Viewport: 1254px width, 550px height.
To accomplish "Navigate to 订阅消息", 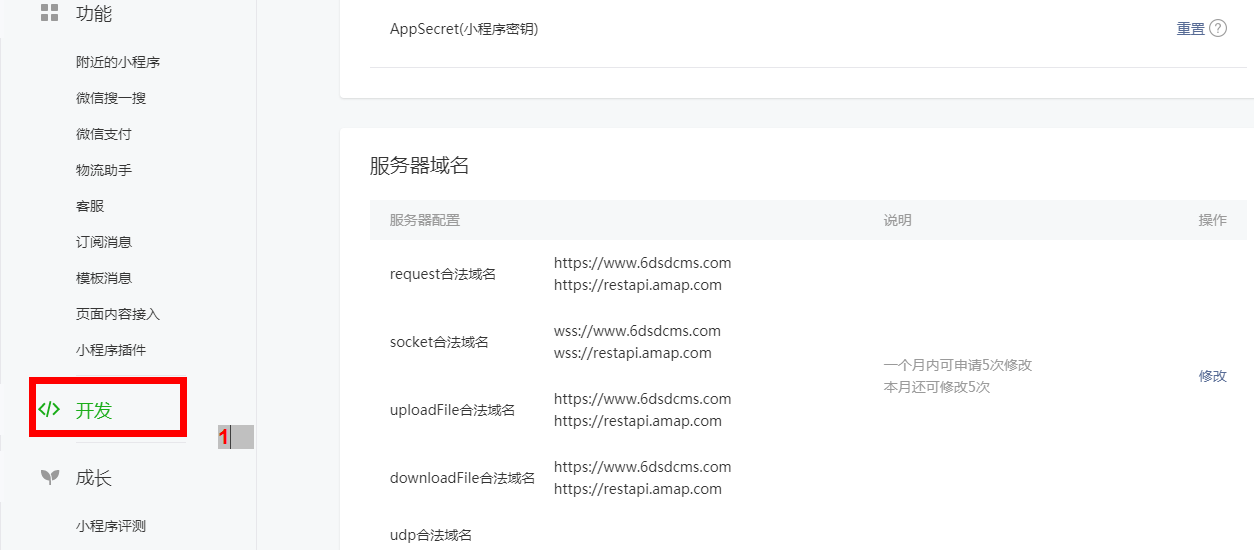I will 103,242.
